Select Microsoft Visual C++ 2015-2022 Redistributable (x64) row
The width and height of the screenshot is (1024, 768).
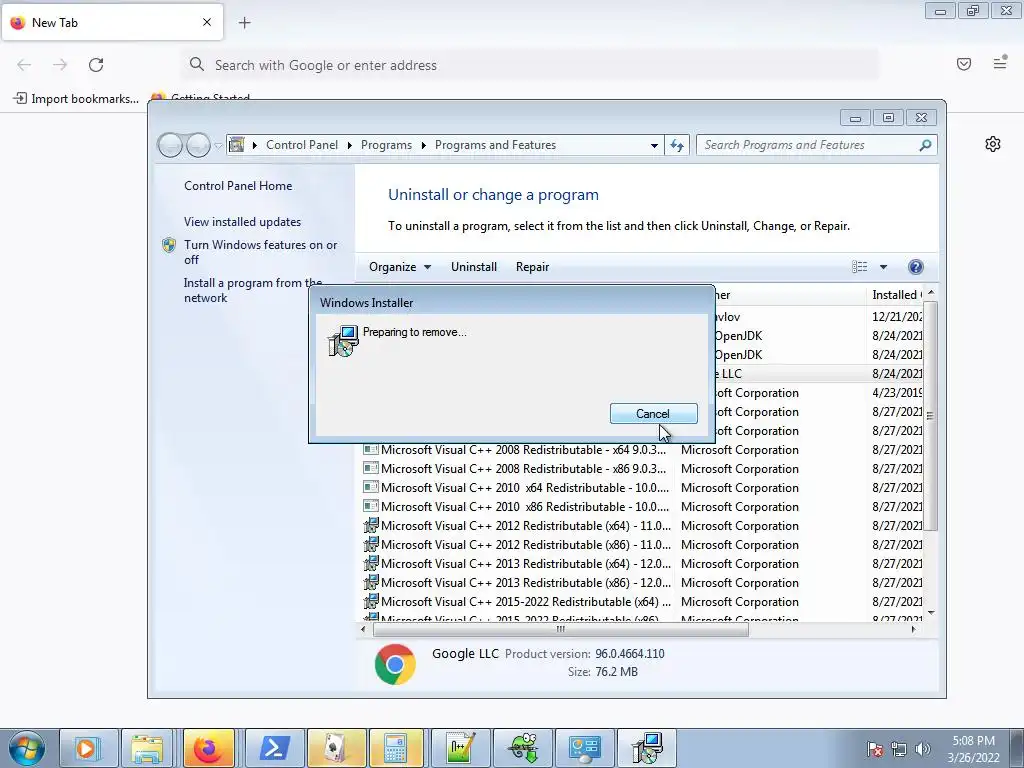[x=643, y=601]
